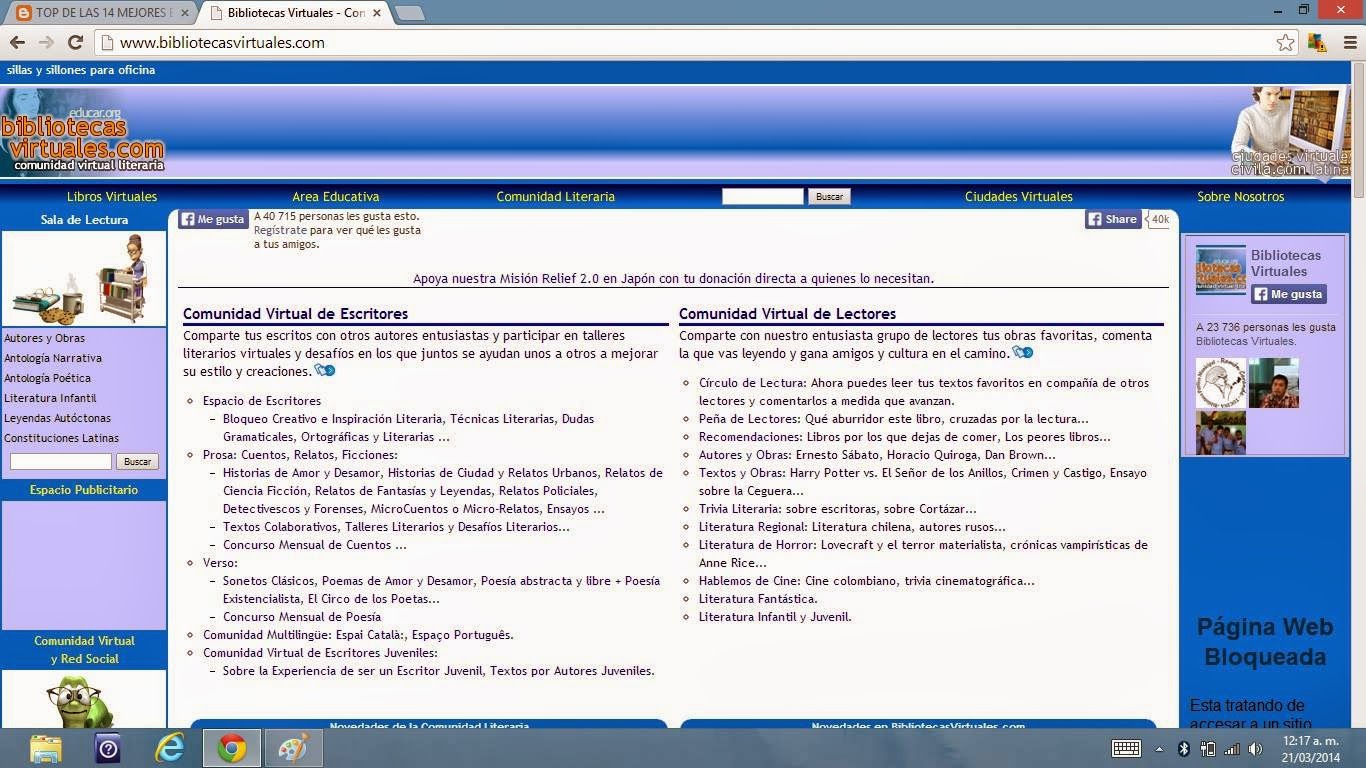Click the Chrome icon in the taskbar
Viewport: 1366px width, 768px height.
pyautogui.click(x=230, y=748)
